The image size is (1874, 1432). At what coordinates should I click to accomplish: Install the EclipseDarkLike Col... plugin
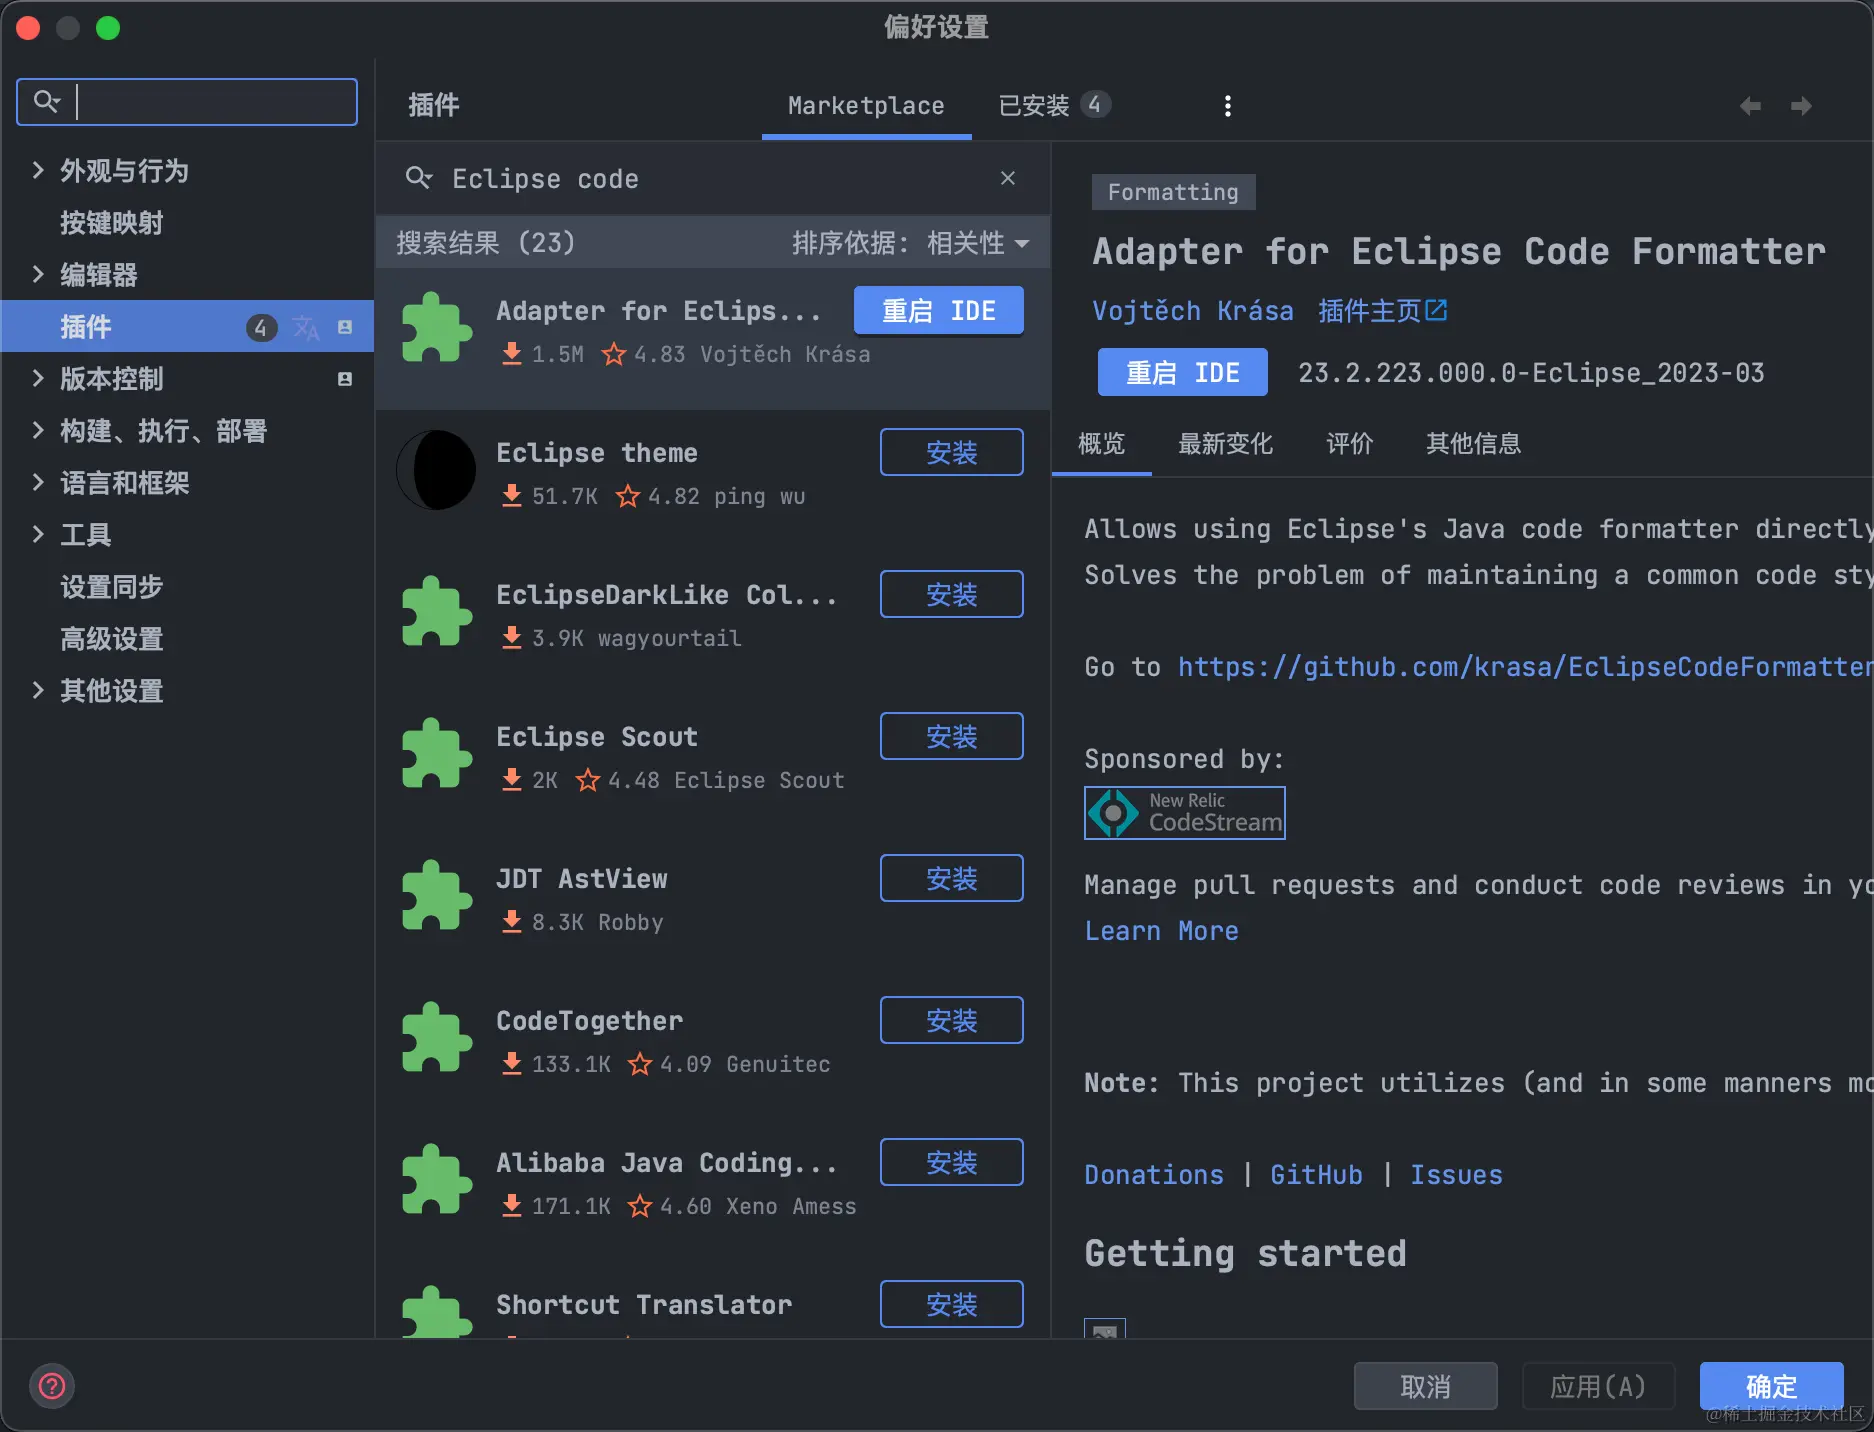[952, 595]
